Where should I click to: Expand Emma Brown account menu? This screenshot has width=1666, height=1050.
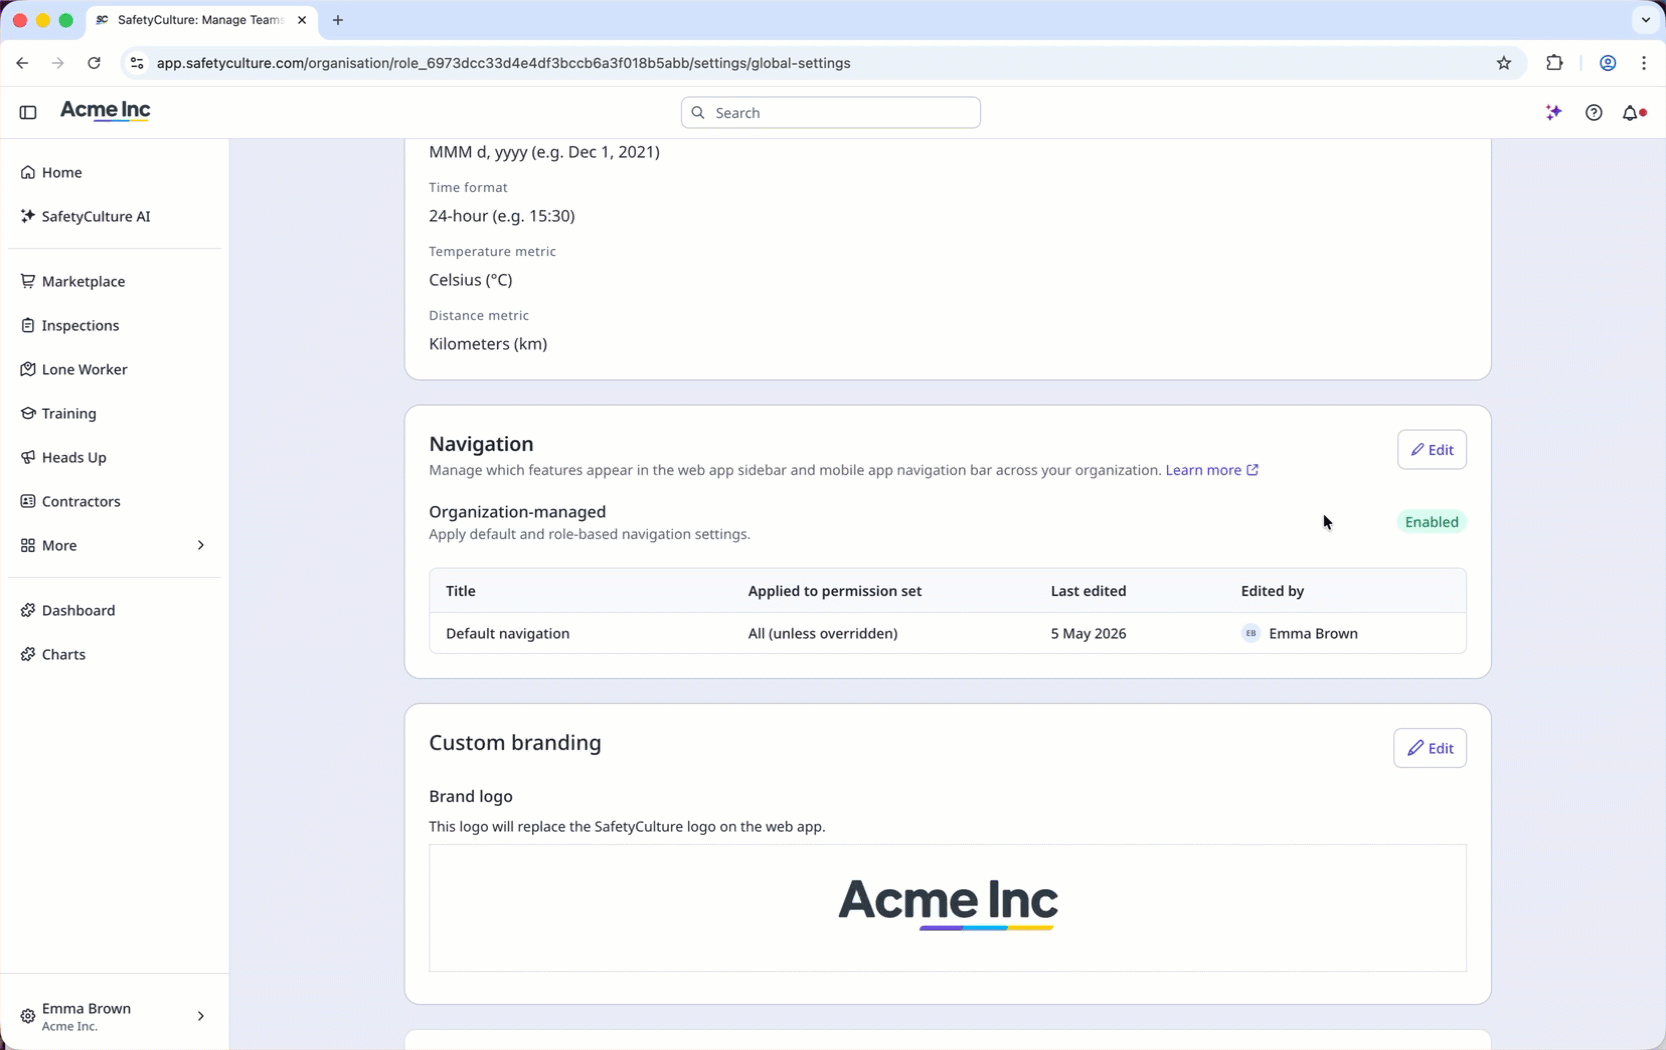pyautogui.click(x=114, y=1016)
